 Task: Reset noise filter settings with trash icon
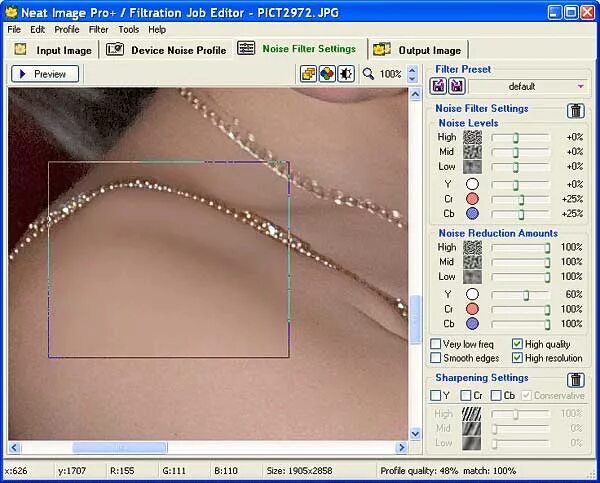(576, 111)
